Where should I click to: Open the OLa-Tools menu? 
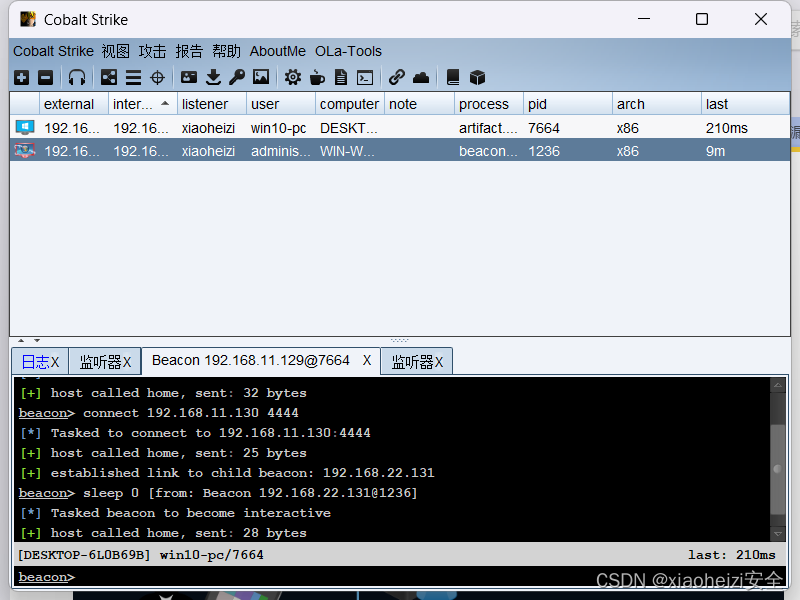pyautogui.click(x=348, y=52)
